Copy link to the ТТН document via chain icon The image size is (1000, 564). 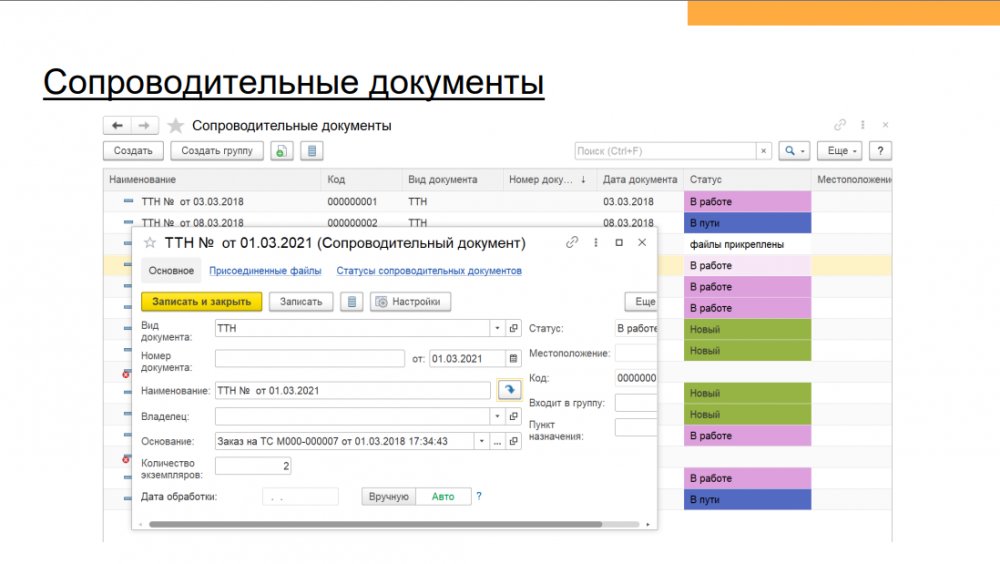coord(572,243)
